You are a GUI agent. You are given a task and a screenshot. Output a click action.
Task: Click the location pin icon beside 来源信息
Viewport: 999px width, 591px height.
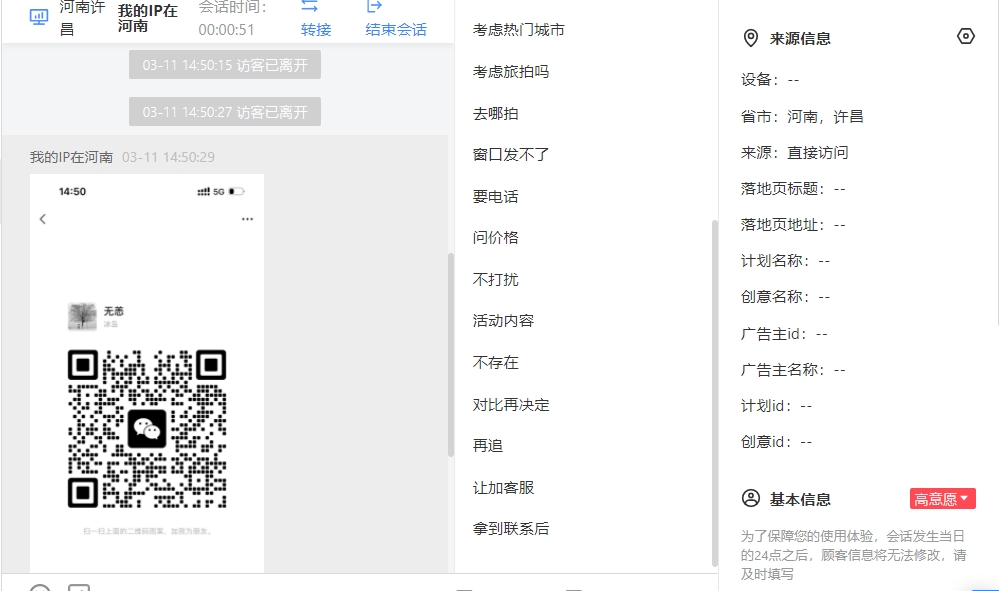click(x=751, y=38)
